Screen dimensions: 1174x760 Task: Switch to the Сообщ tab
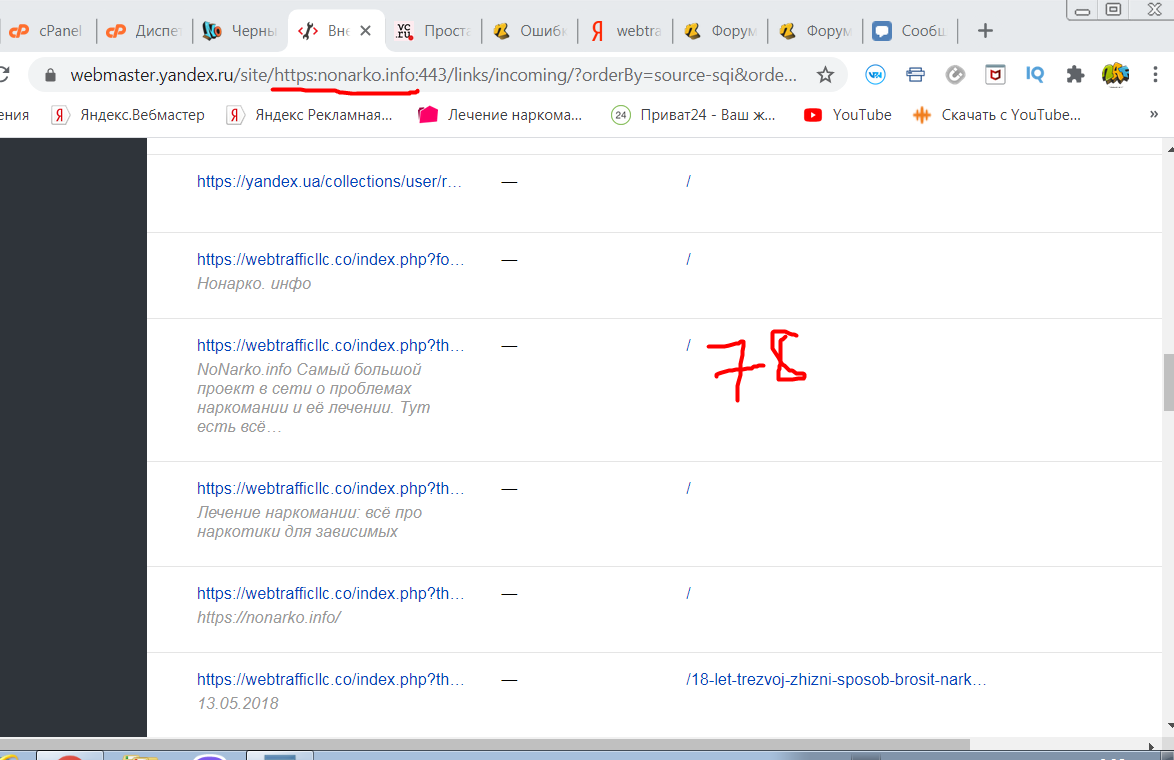(908, 30)
